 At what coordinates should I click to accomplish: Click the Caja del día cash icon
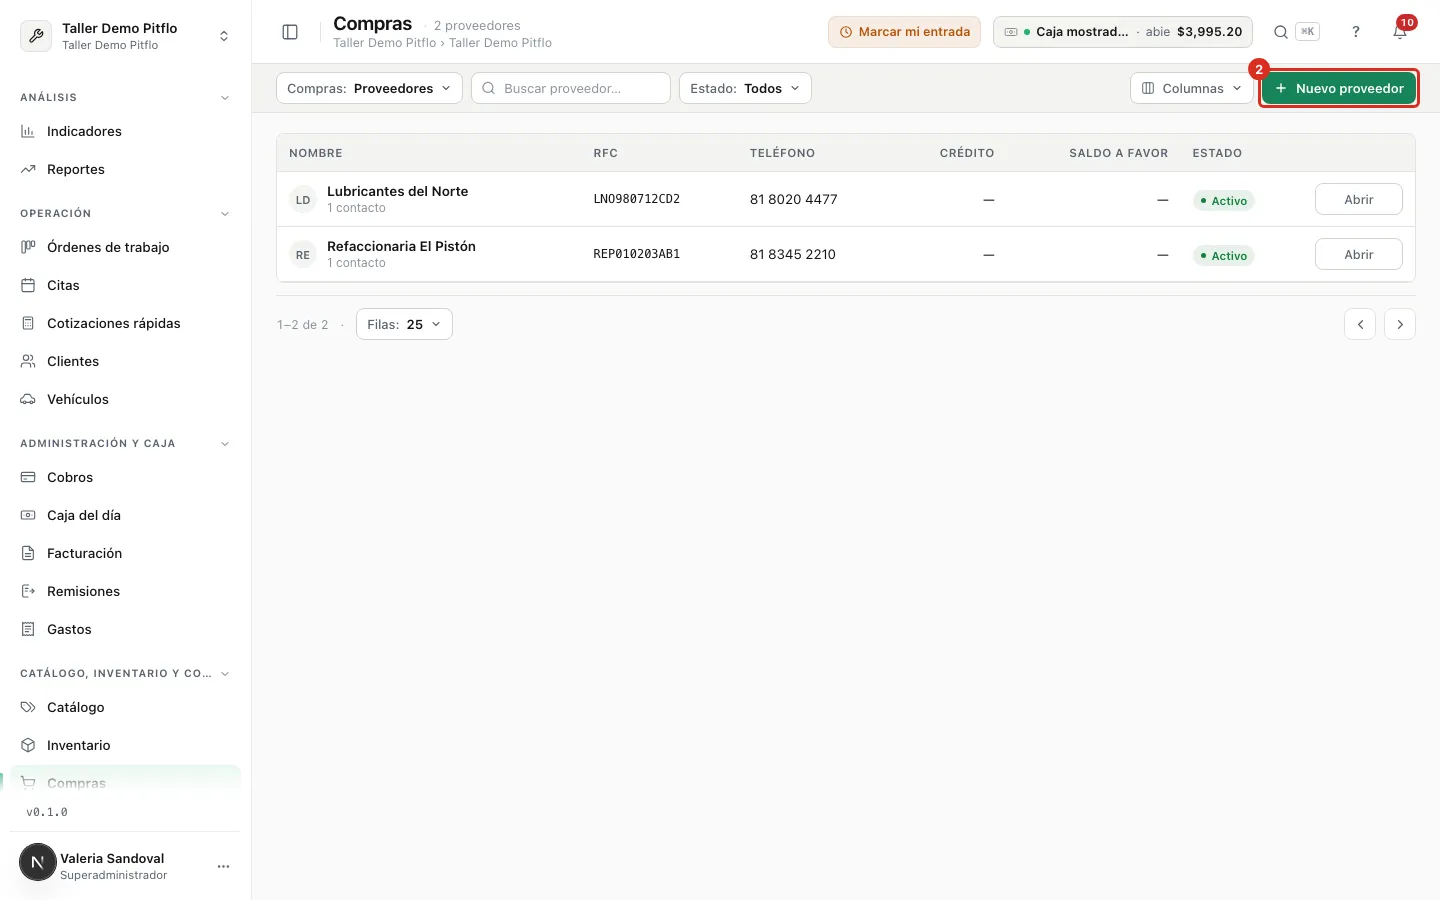(x=28, y=515)
